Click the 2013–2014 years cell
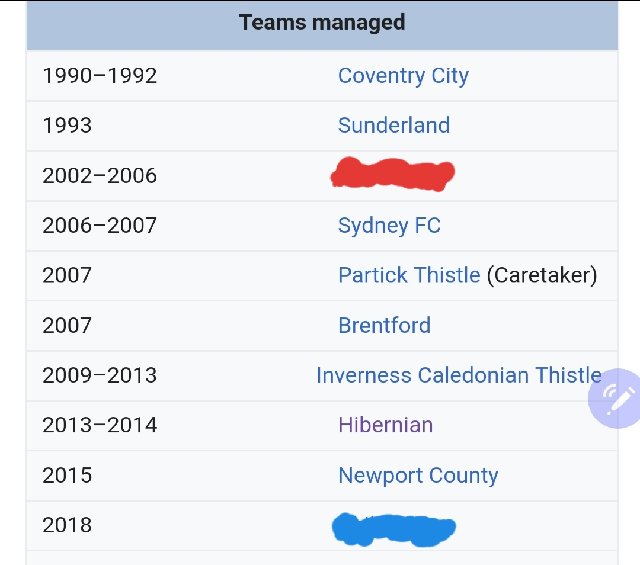Image resolution: width=640 pixels, height=565 pixels. click(x=100, y=425)
